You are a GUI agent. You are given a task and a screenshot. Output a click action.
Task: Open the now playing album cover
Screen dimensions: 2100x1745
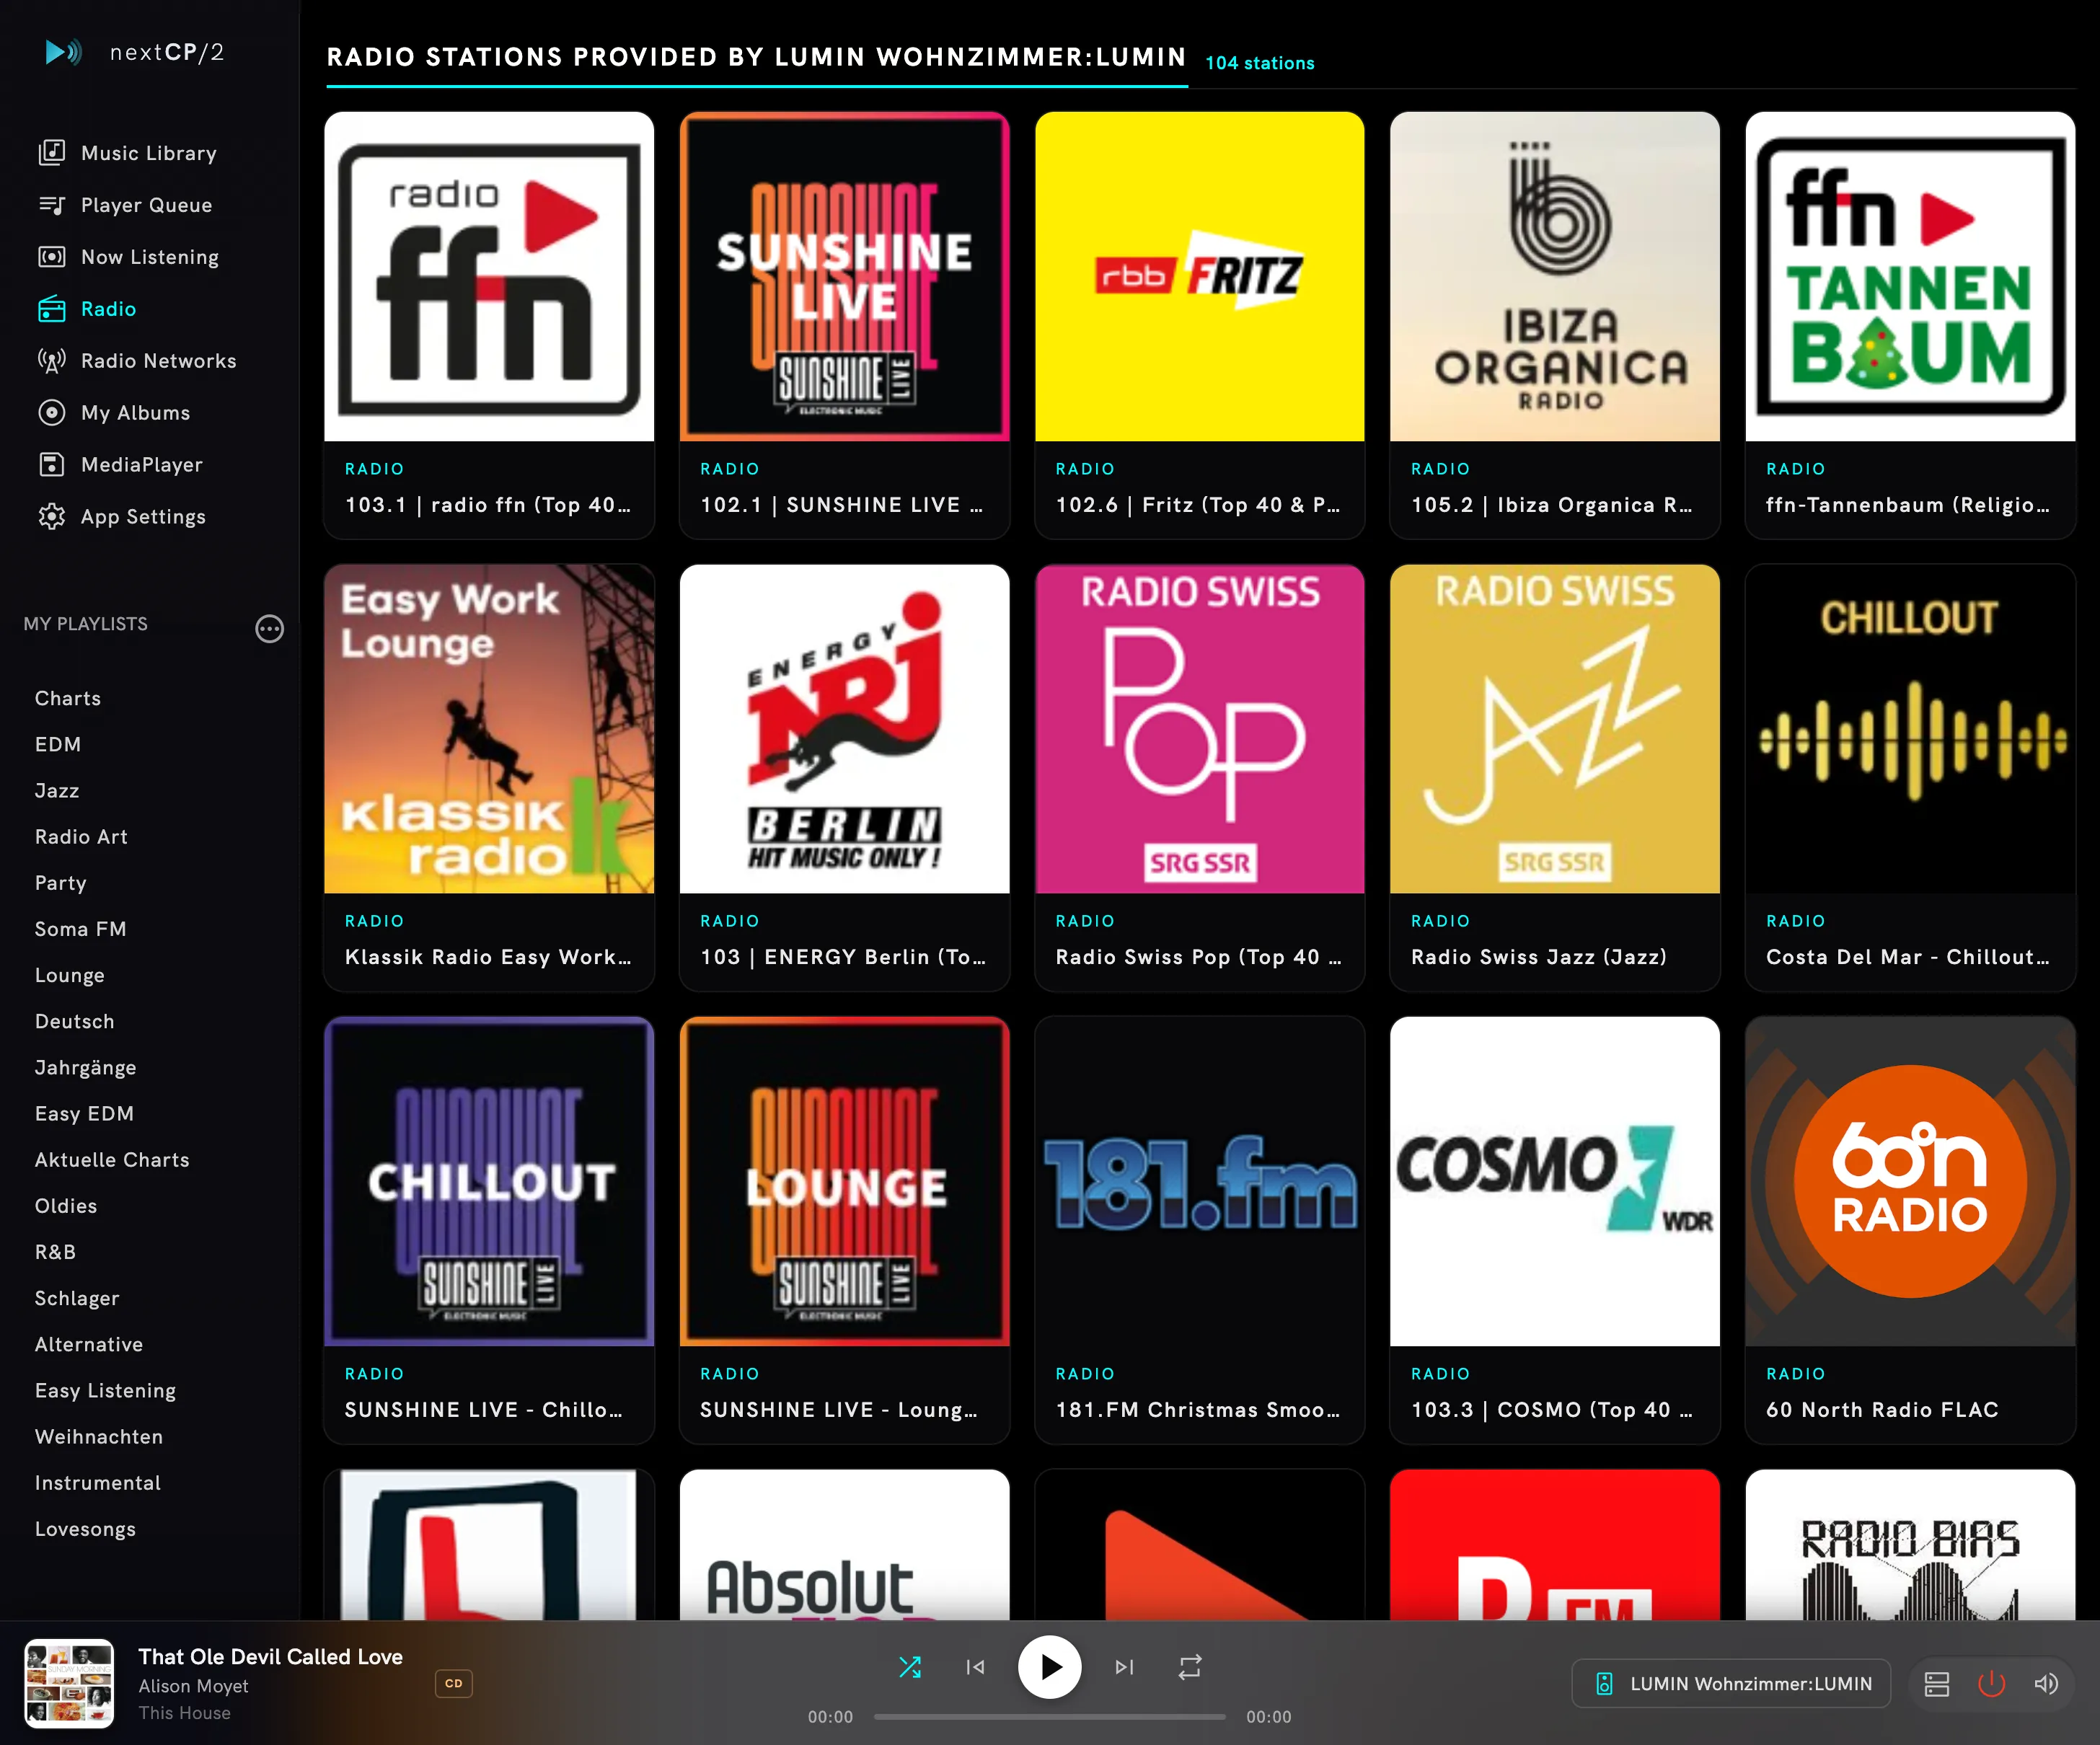(x=69, y=1684)
